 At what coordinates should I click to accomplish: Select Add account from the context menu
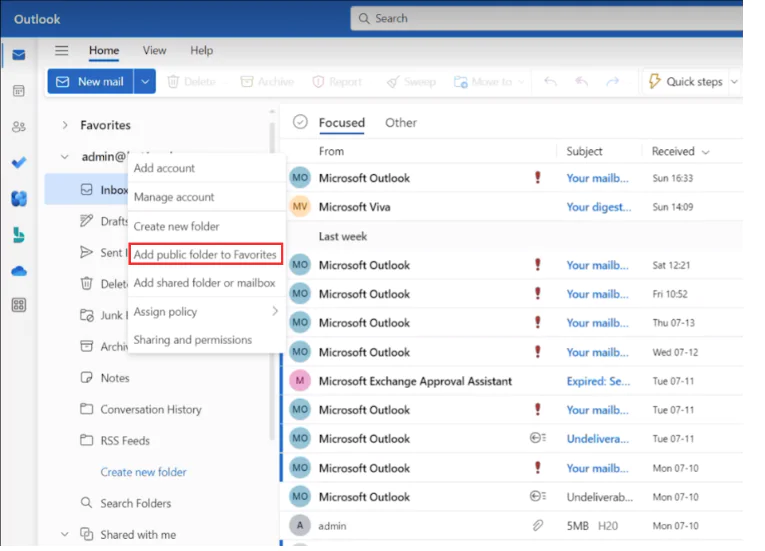pos(206,168)
